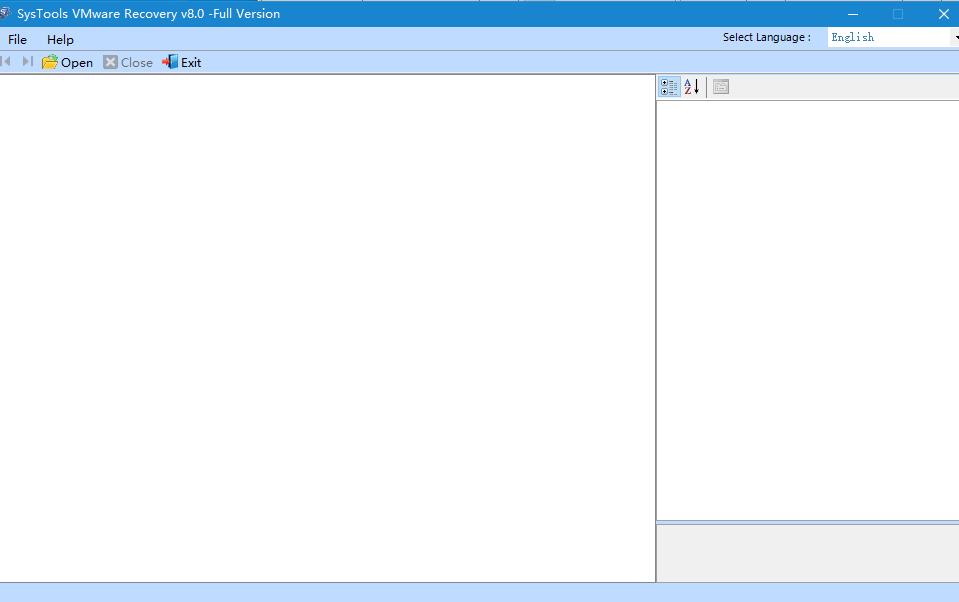Switch property grid to Categorized view
This screenshot has width=959, height=602.
[x=669, y=87]
